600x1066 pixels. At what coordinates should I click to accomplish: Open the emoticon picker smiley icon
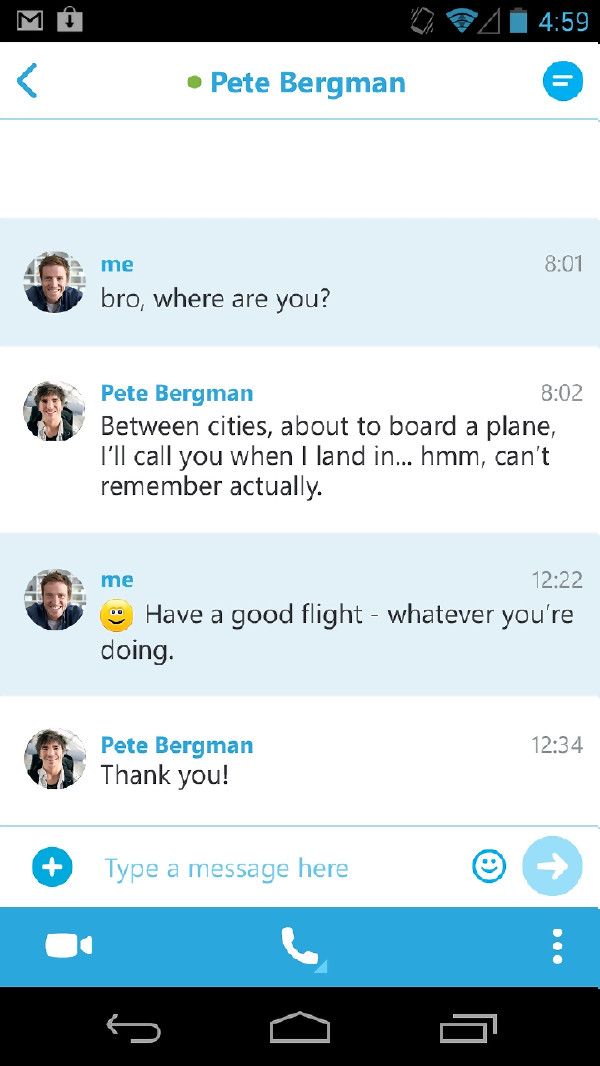click(489, 867)
